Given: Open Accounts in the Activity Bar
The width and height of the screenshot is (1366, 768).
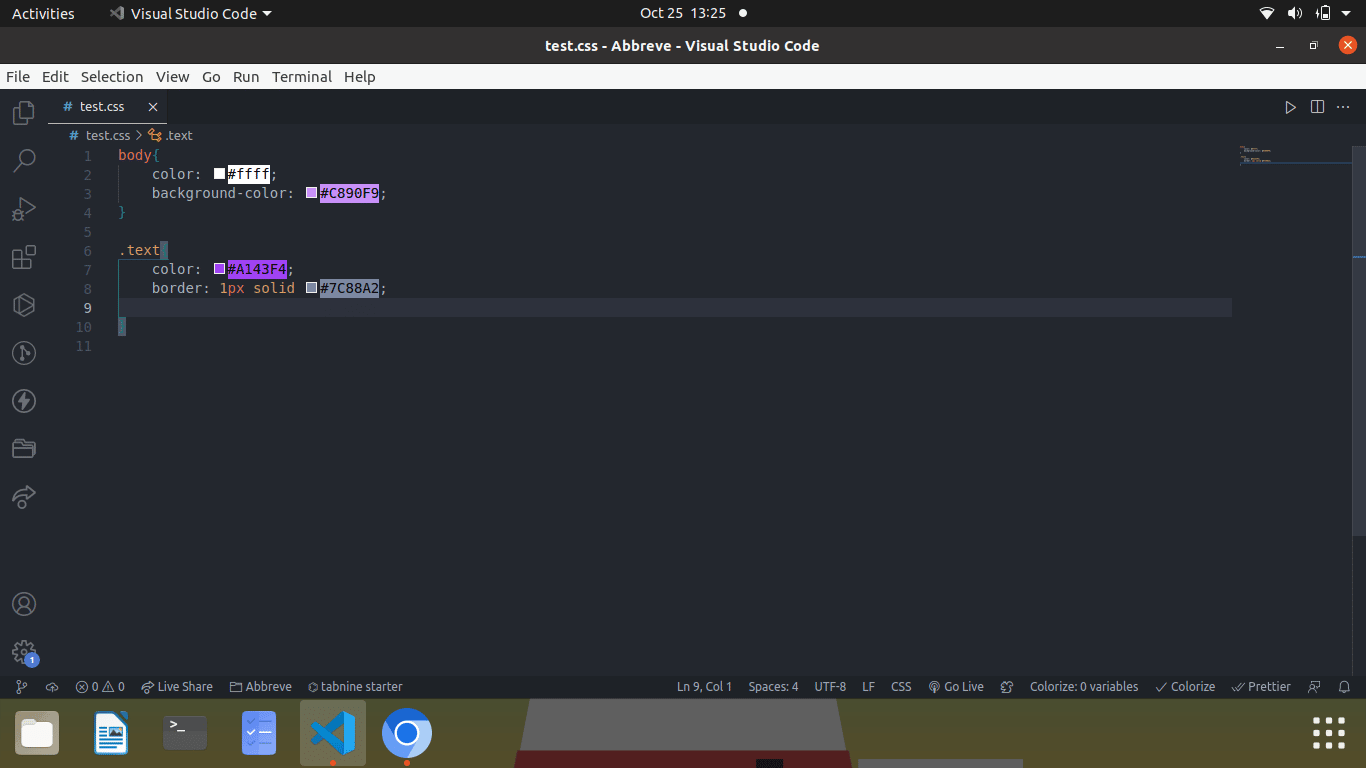Looking at the screenshot, I should click(22, 604).
